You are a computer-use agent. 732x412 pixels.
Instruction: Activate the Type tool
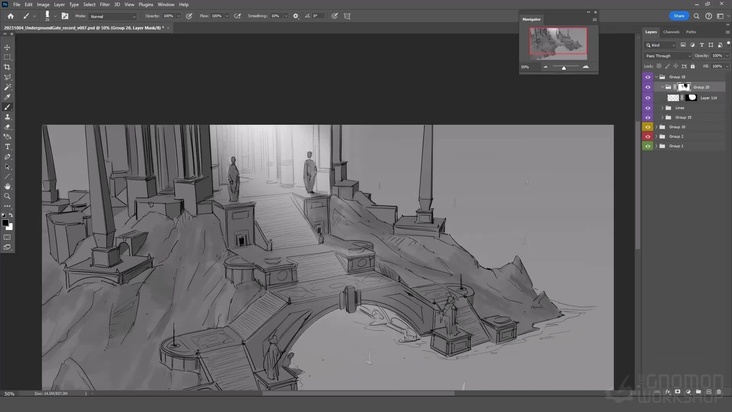coord(7,147)
